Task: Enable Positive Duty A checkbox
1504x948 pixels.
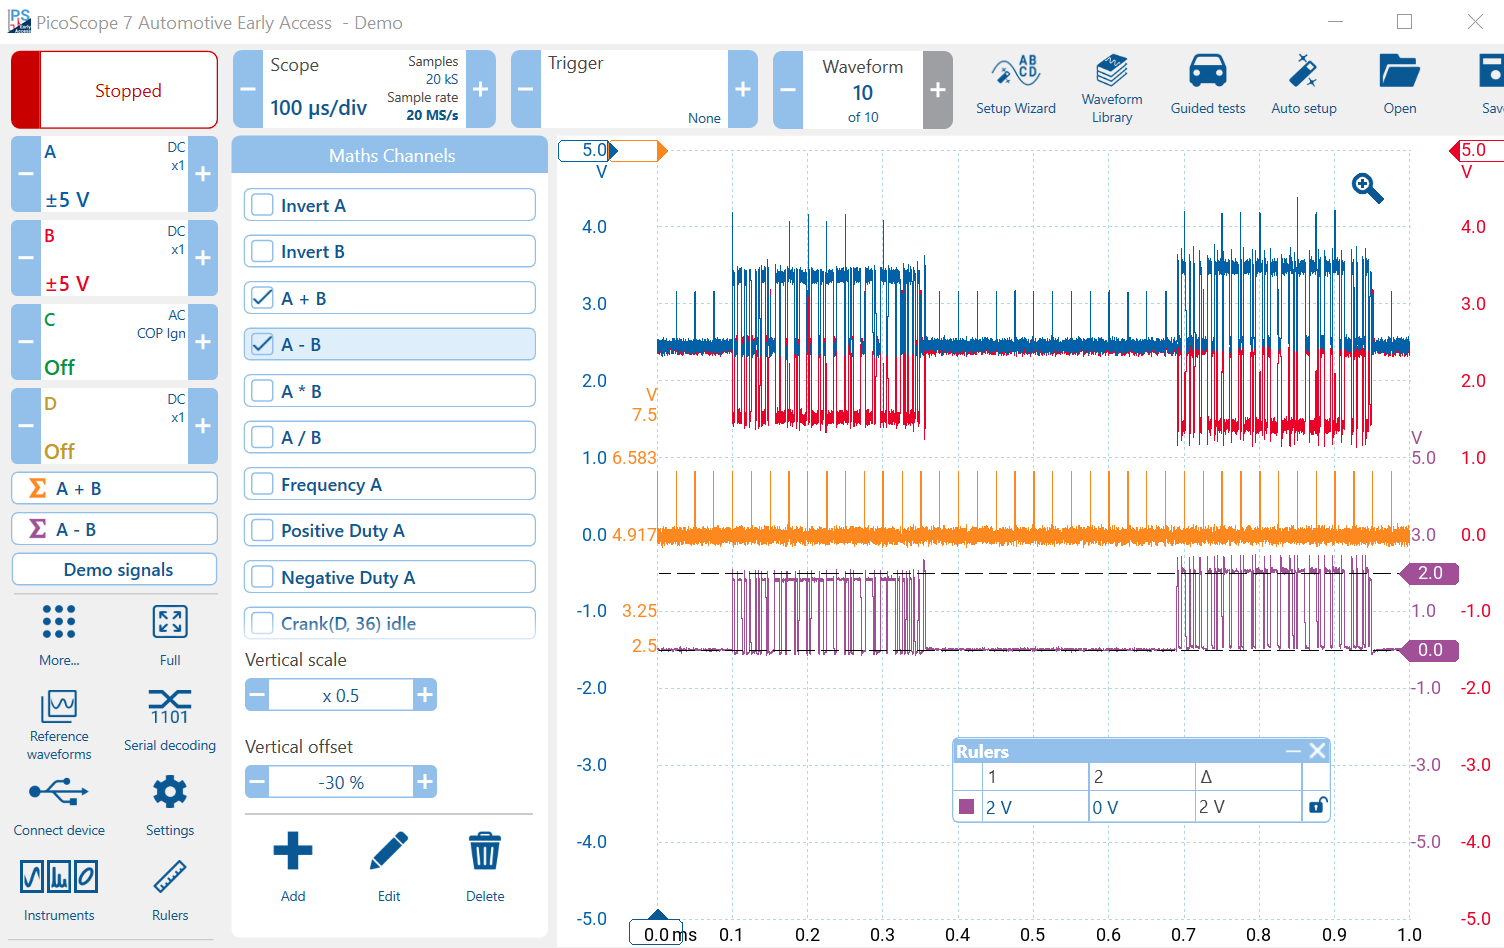Action: (262, 530)
